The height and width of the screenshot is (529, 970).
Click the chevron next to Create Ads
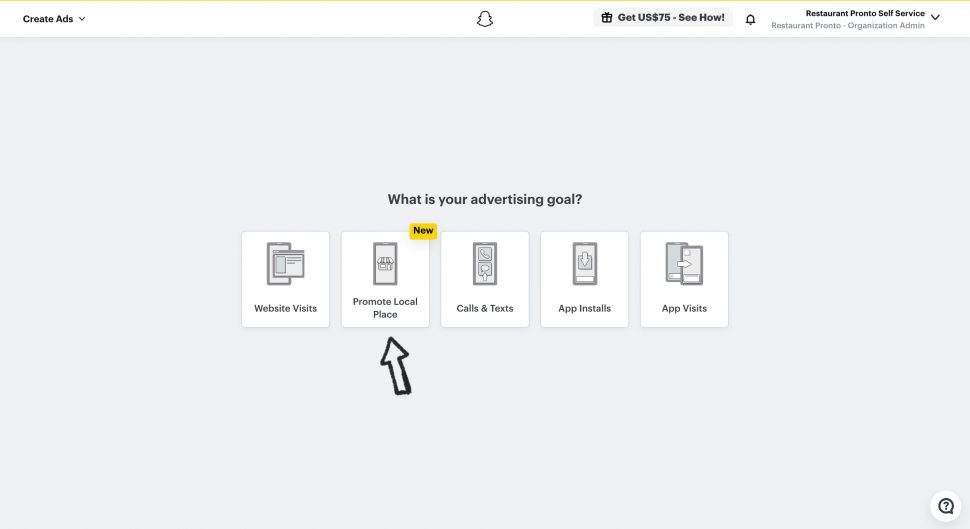tap(82, 19)
